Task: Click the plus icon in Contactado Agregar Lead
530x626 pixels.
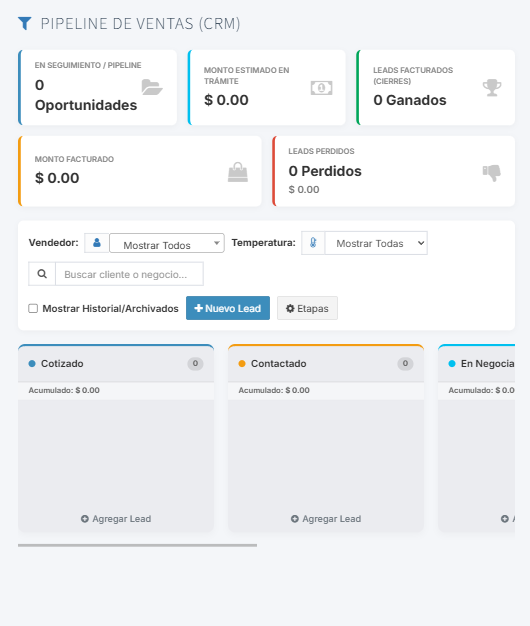Action: pos(295,519)
